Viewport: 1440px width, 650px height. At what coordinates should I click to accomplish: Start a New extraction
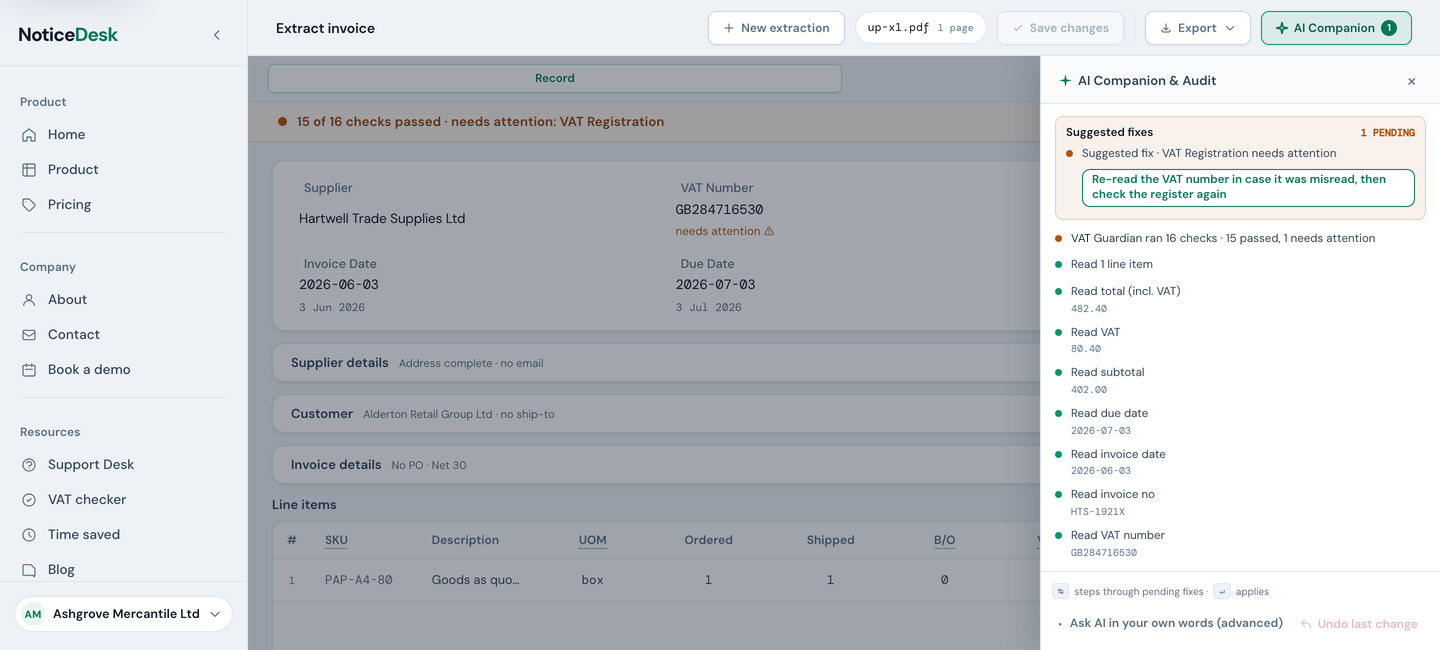(776, 28)
